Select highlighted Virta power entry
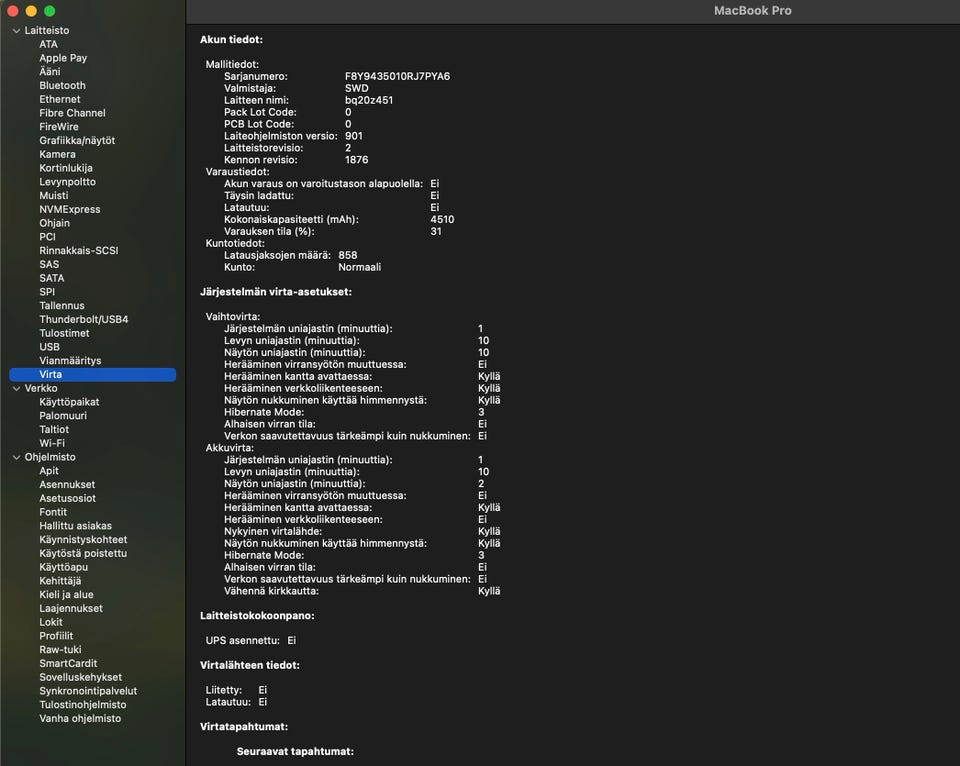Viewport: 960px width, 766px height. coord(92,375)
